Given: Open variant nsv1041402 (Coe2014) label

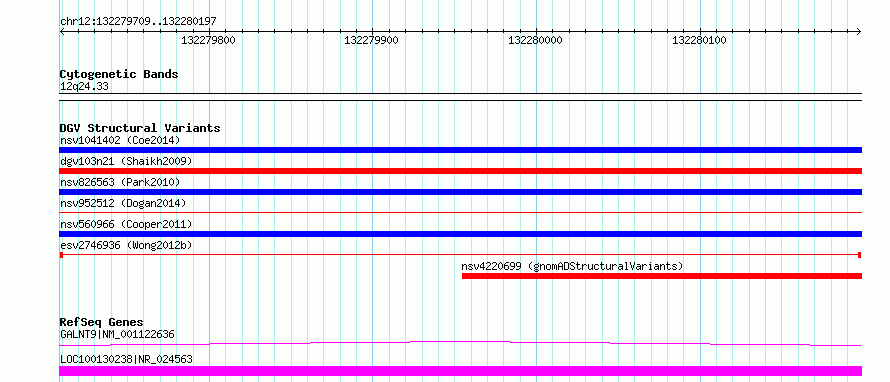Looking at the screenshot, I should click(120, 140).
